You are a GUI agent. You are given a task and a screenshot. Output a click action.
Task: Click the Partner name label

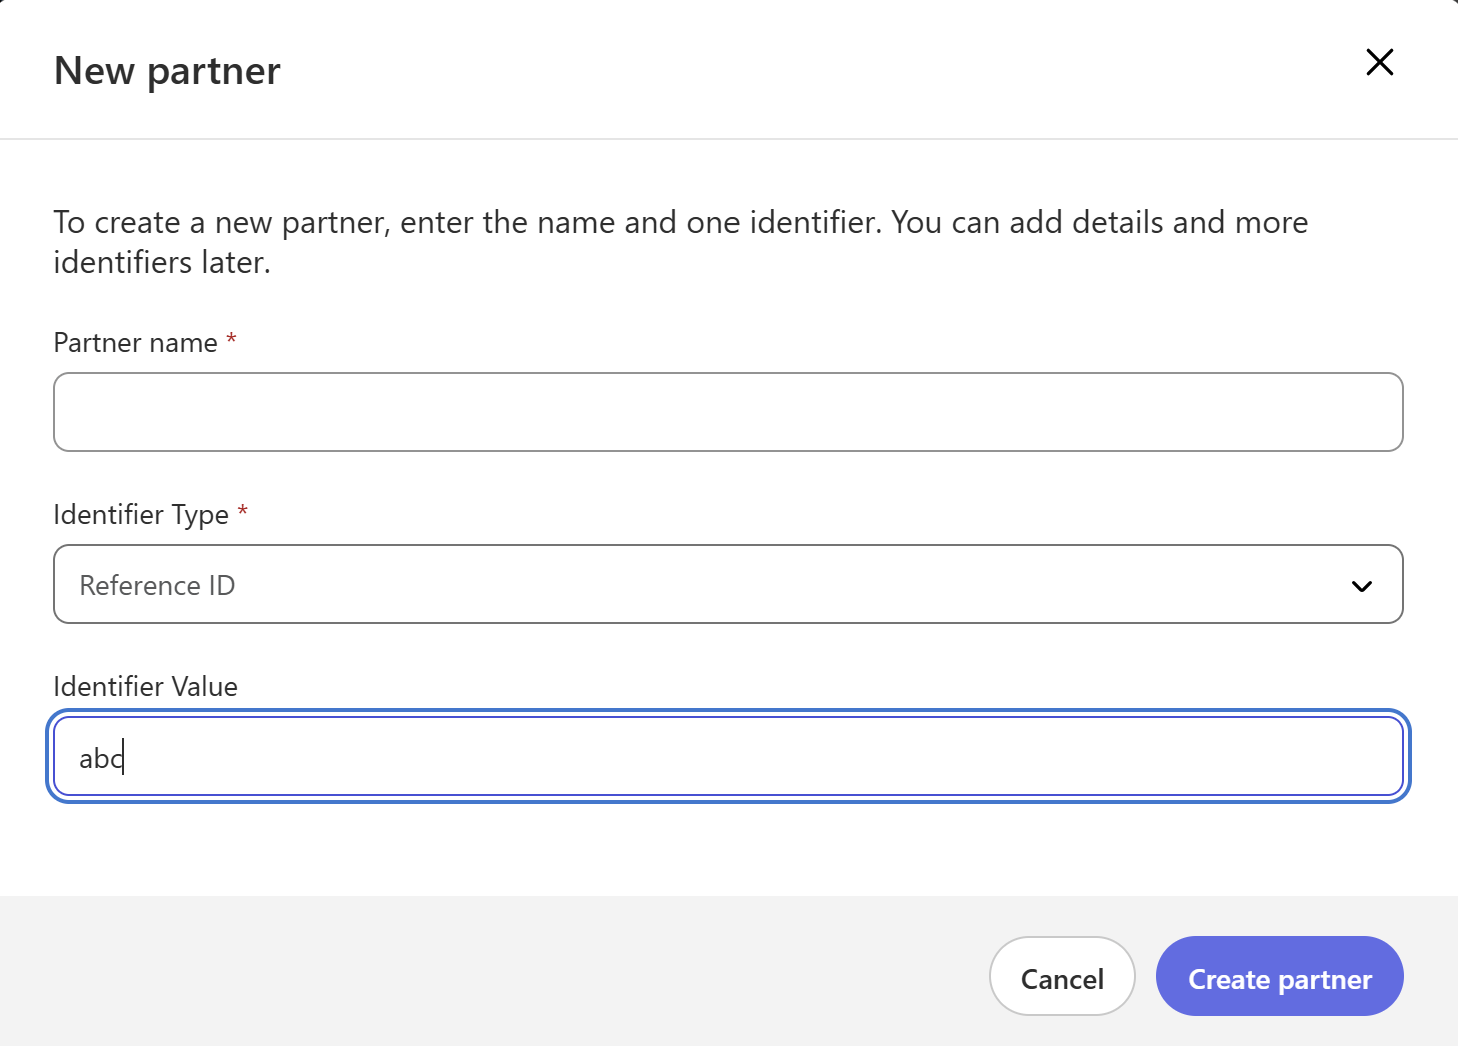(135, 343)
